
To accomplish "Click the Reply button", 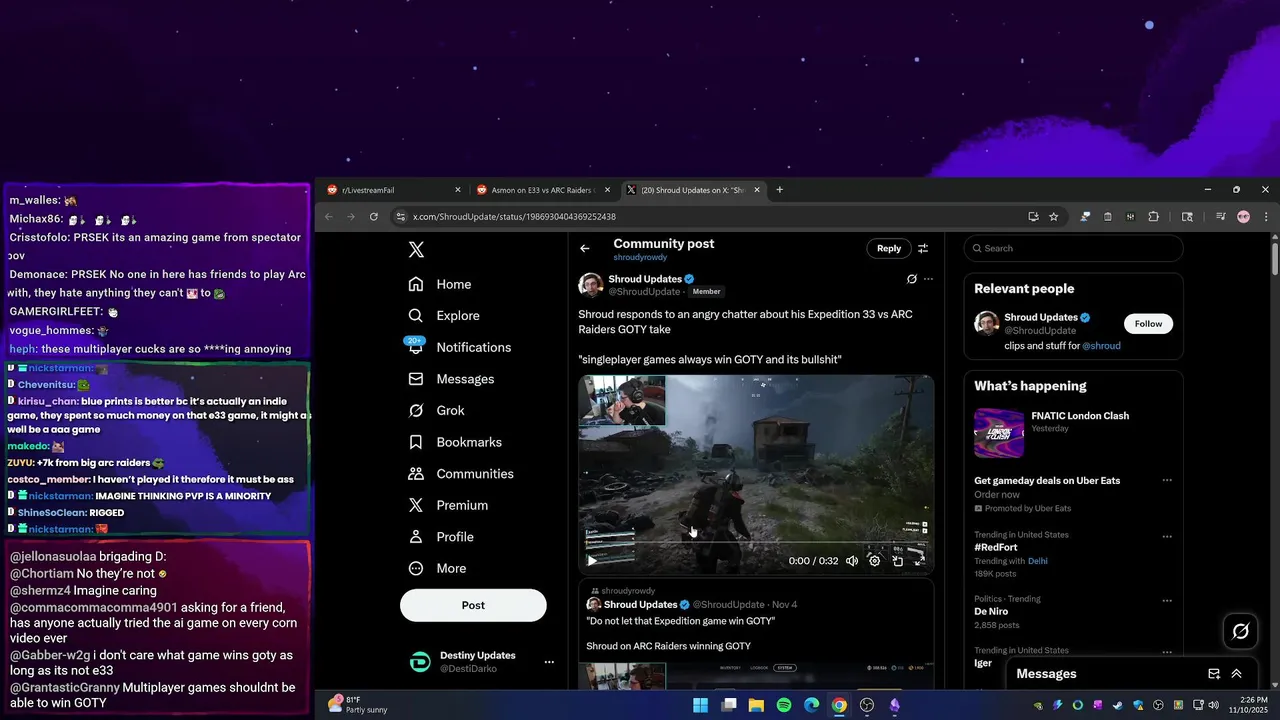I will 889,248.
